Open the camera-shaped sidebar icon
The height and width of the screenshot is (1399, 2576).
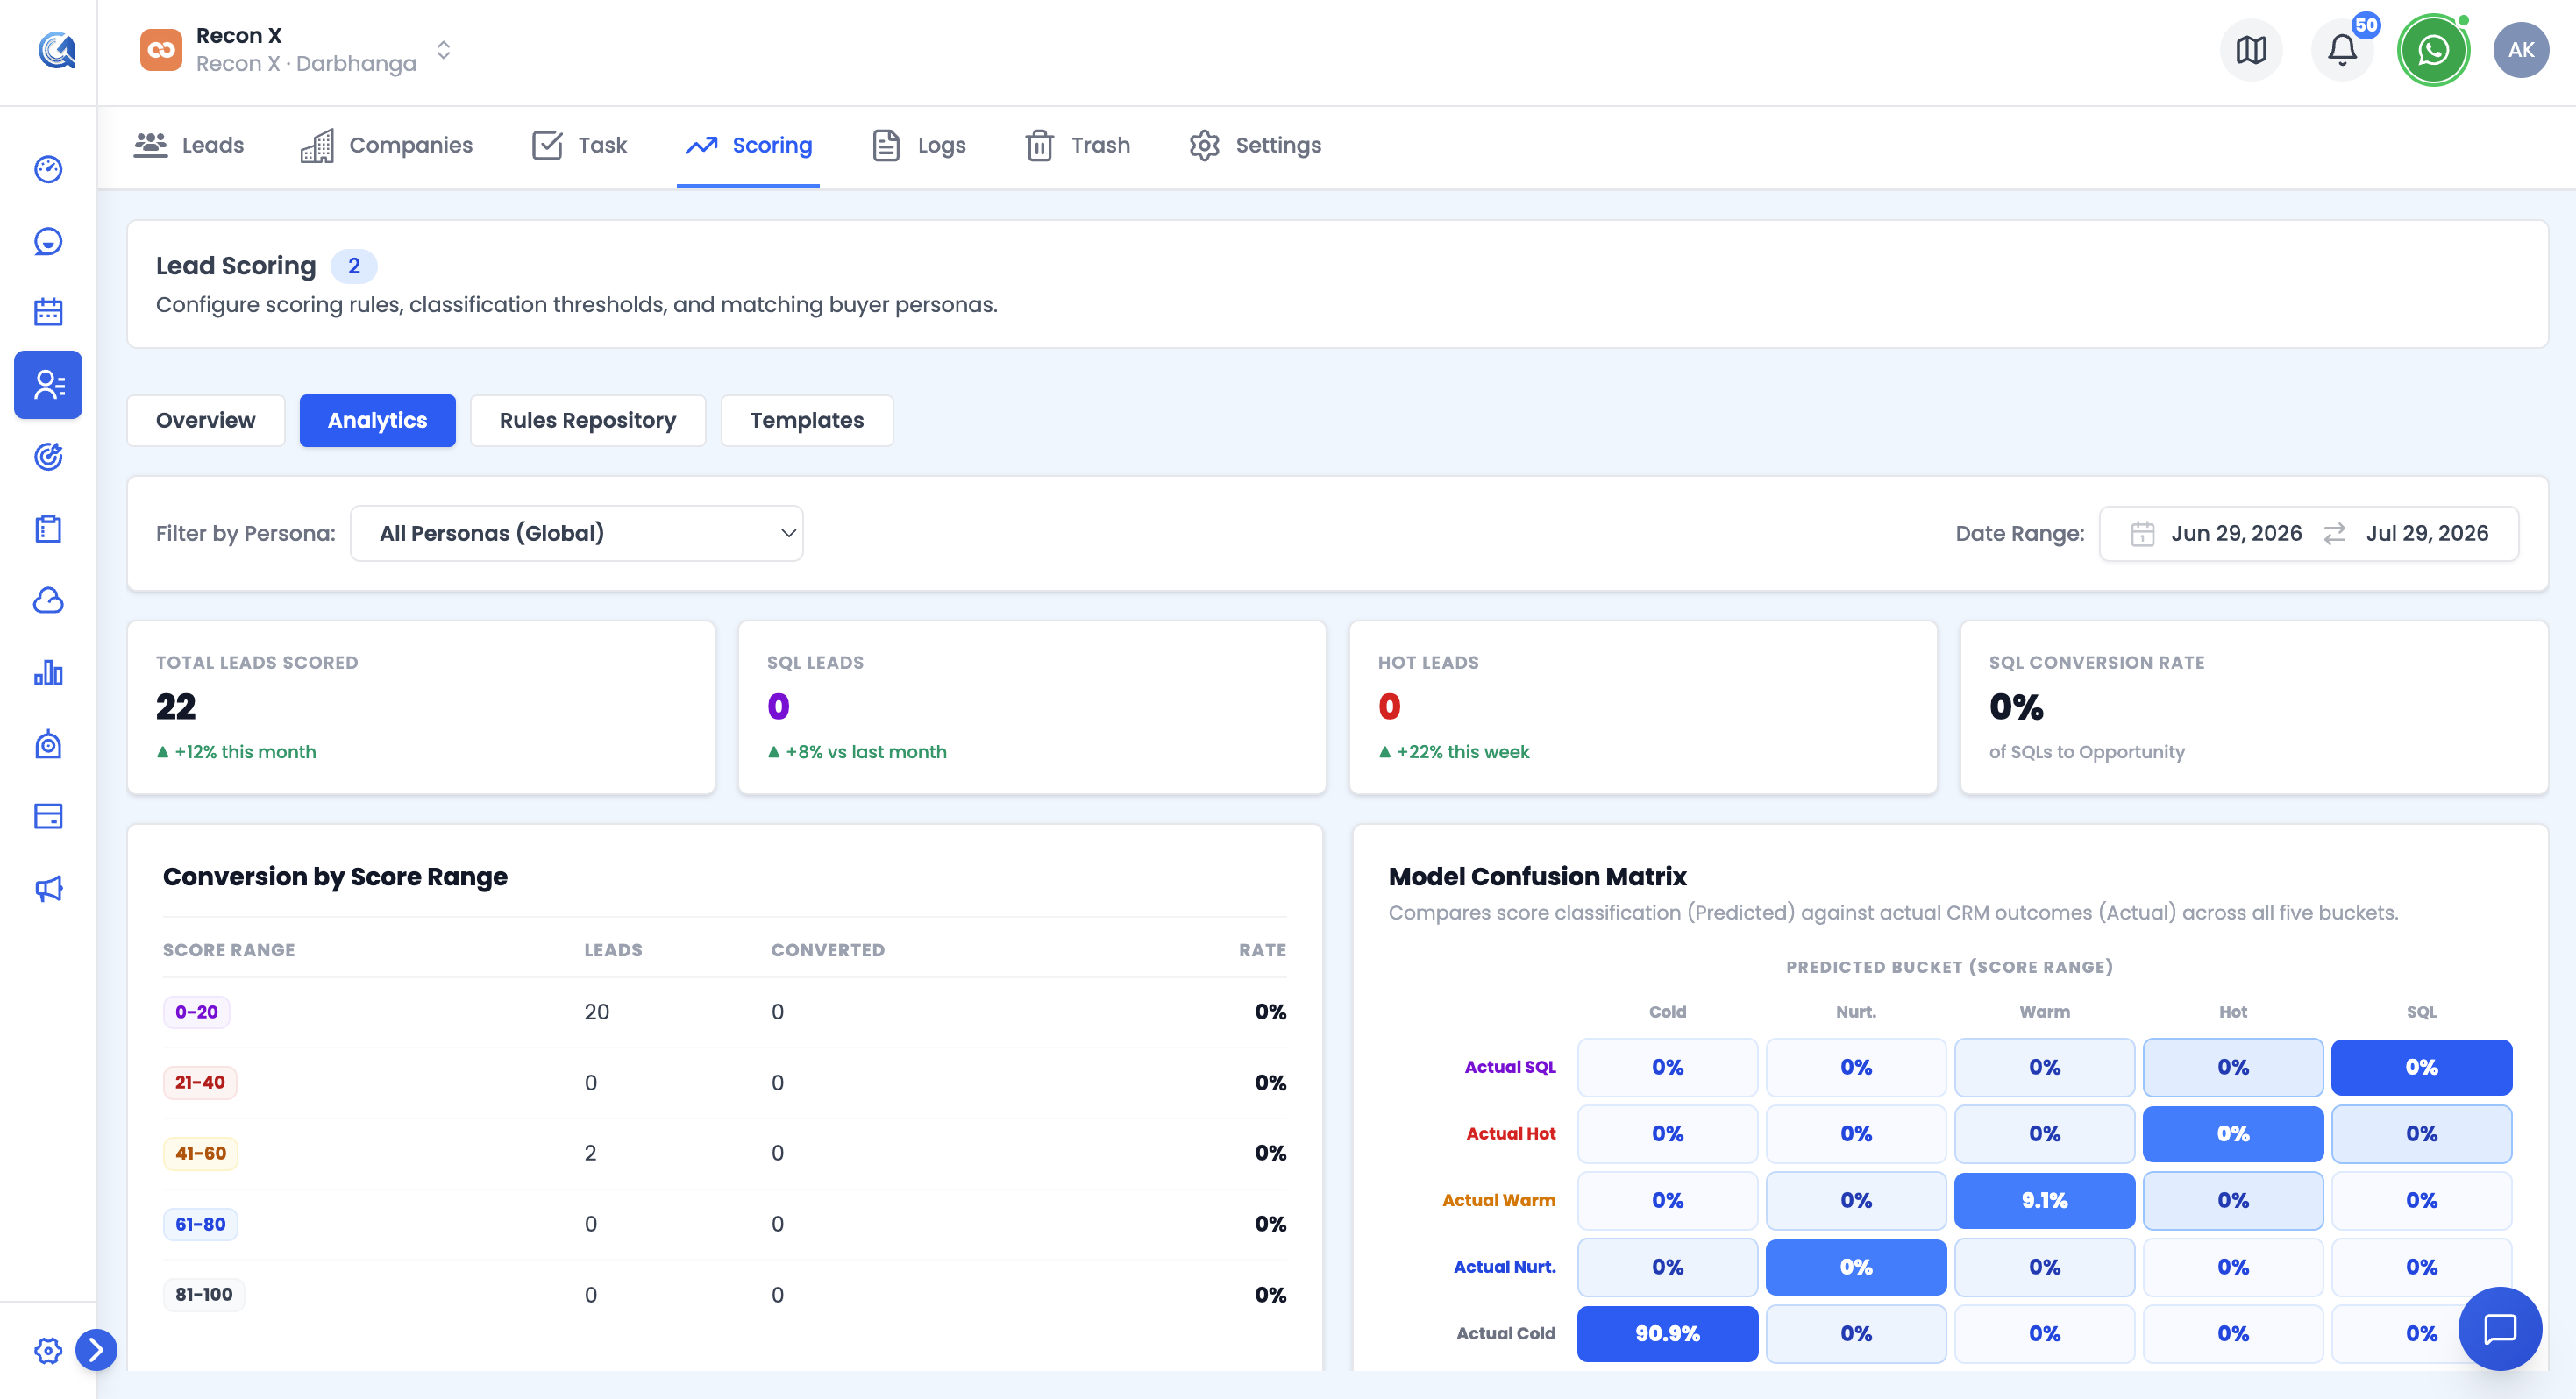tap(48, 744)
